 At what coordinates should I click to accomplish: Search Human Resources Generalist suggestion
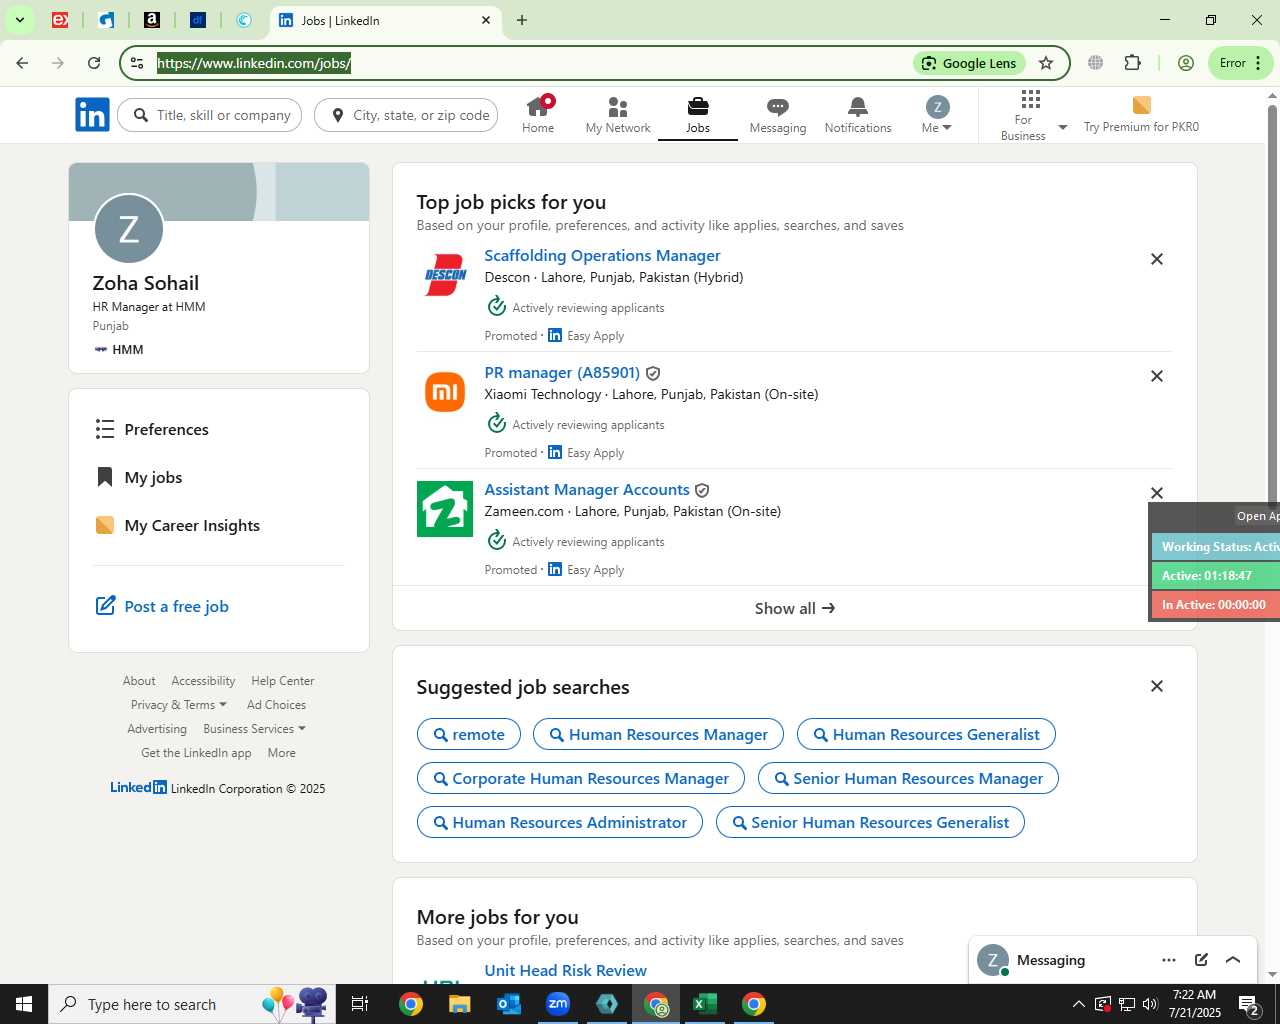tap(926, 734)
